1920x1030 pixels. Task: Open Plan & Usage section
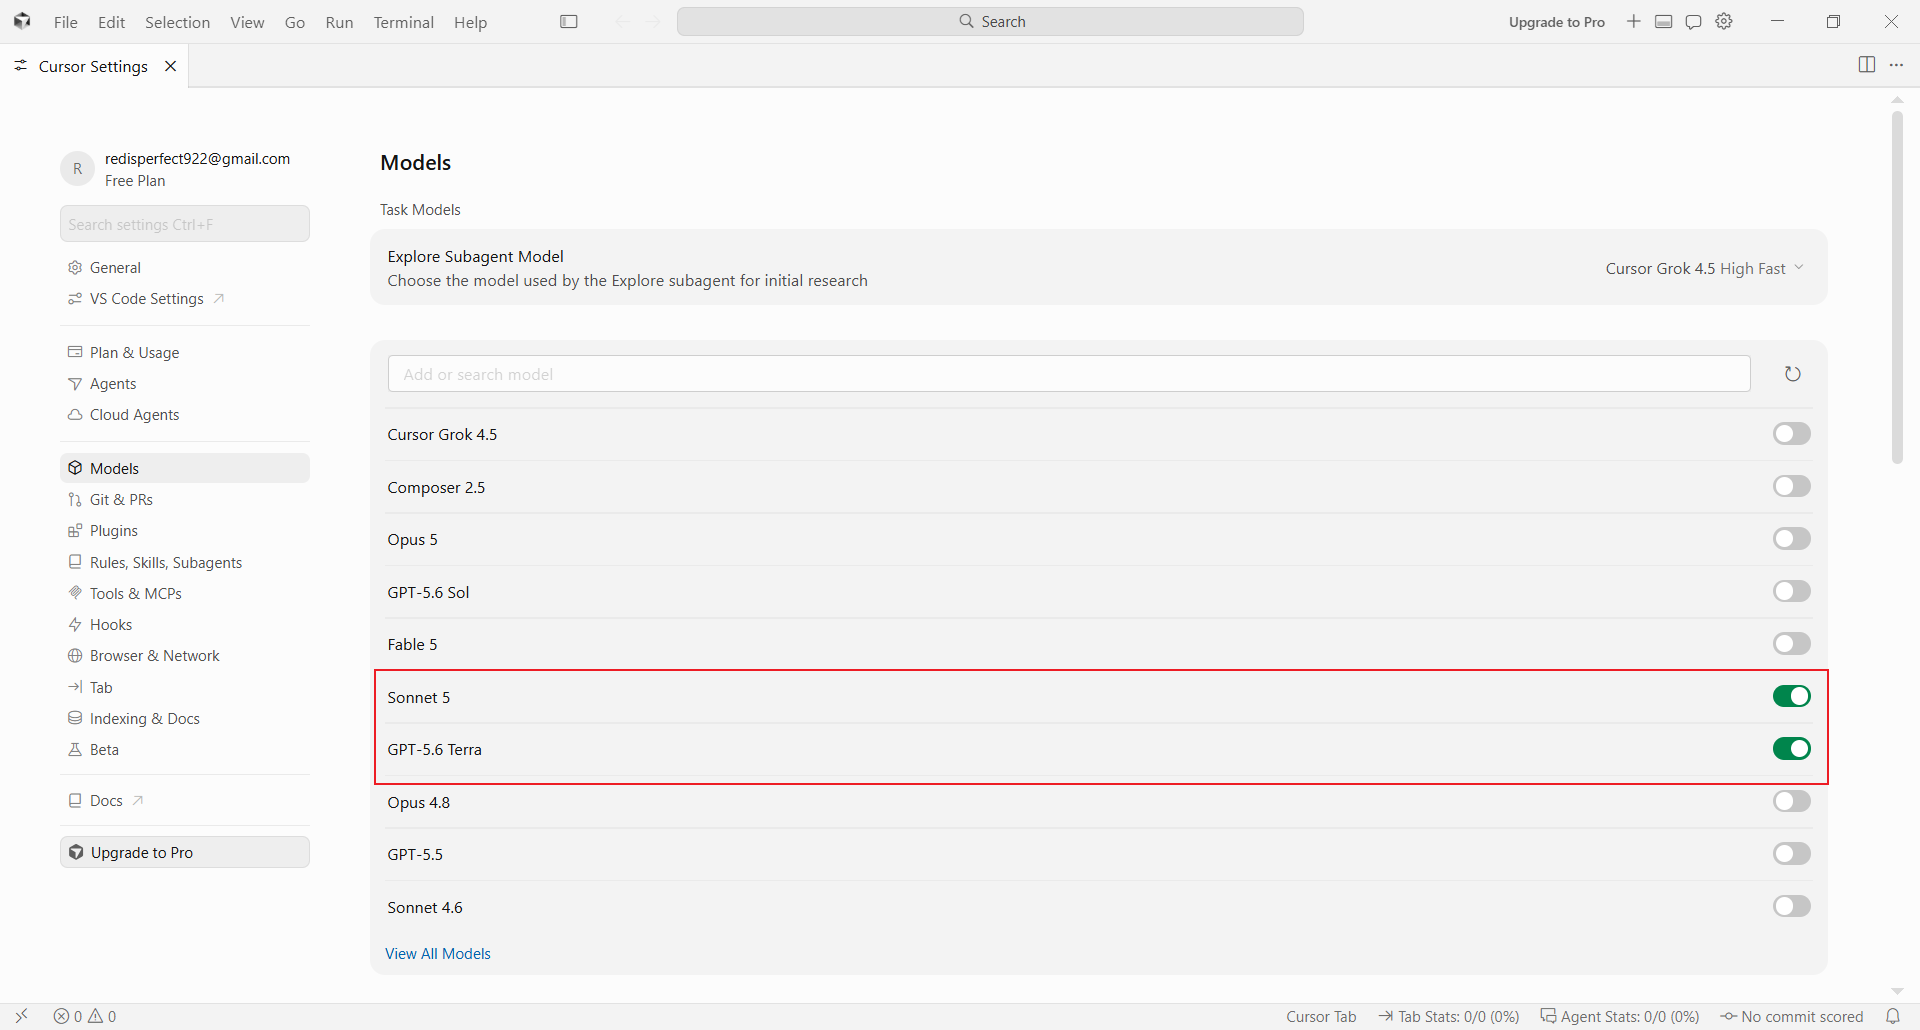[185, 353]
